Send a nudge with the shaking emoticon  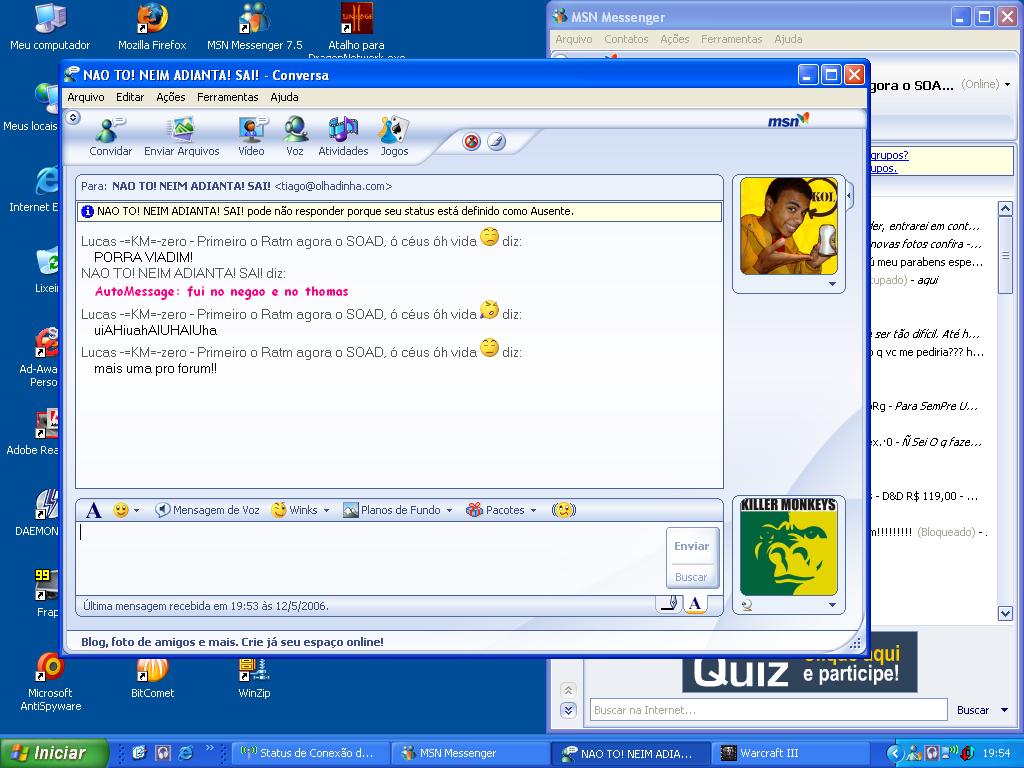click(564, 510)
